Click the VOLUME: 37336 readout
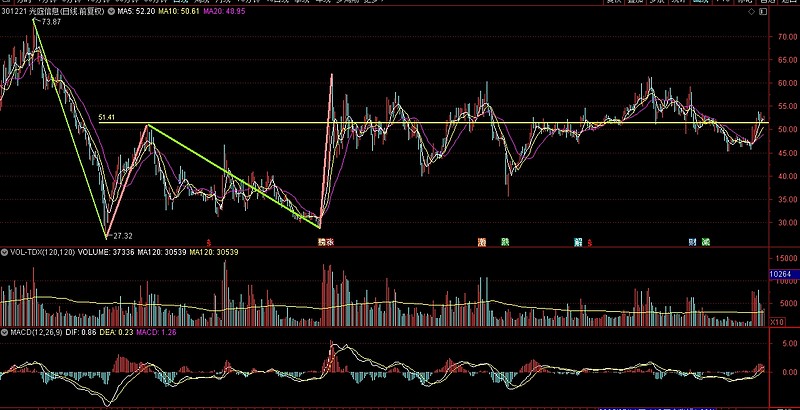This screenshot has width=800, height=410. [106, 252]
